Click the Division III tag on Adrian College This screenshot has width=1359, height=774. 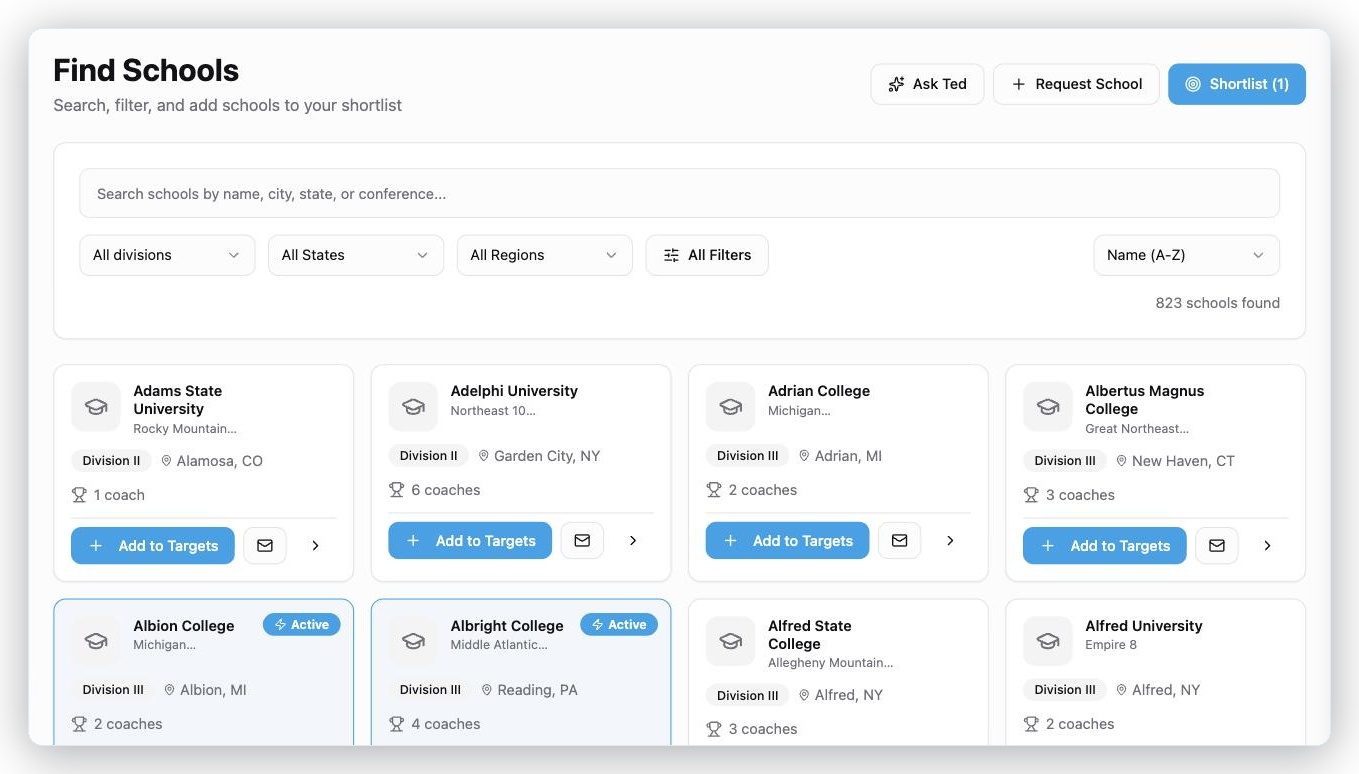coord(747,456)
